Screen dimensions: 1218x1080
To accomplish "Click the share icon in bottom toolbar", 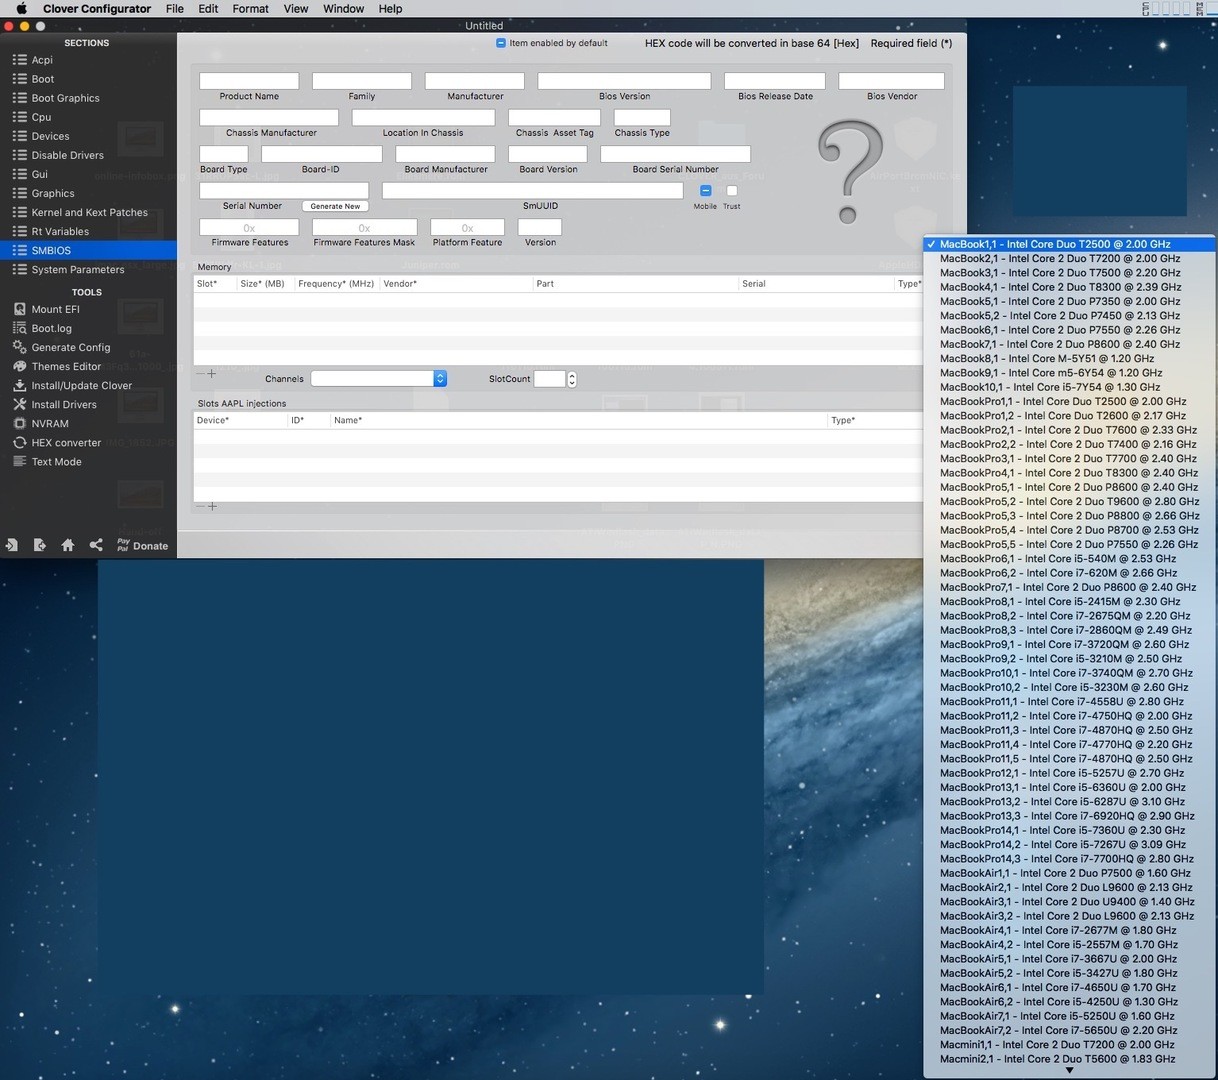I will (x=96, y=545).
